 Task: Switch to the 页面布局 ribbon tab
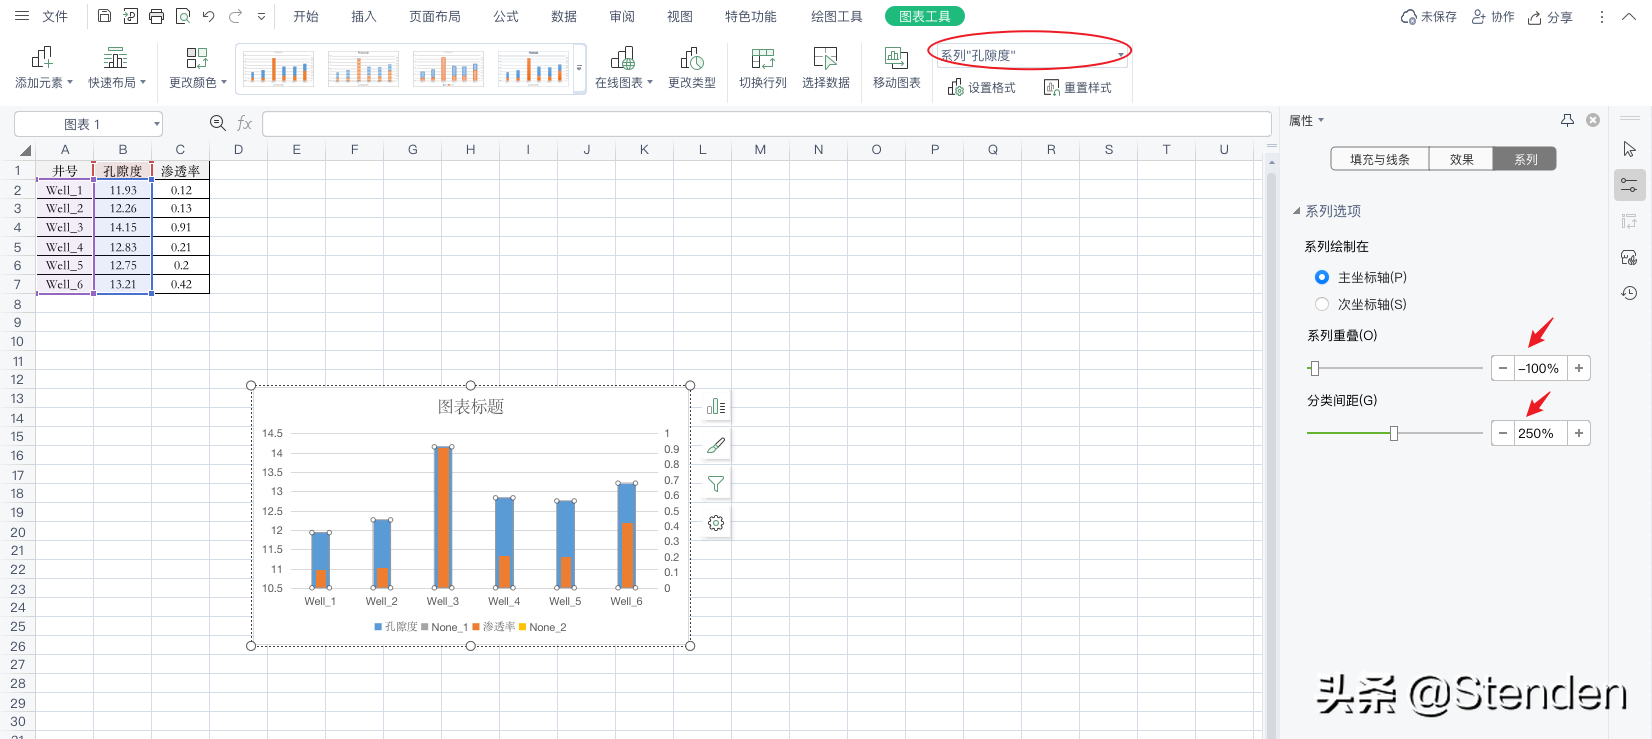point(435,16)
